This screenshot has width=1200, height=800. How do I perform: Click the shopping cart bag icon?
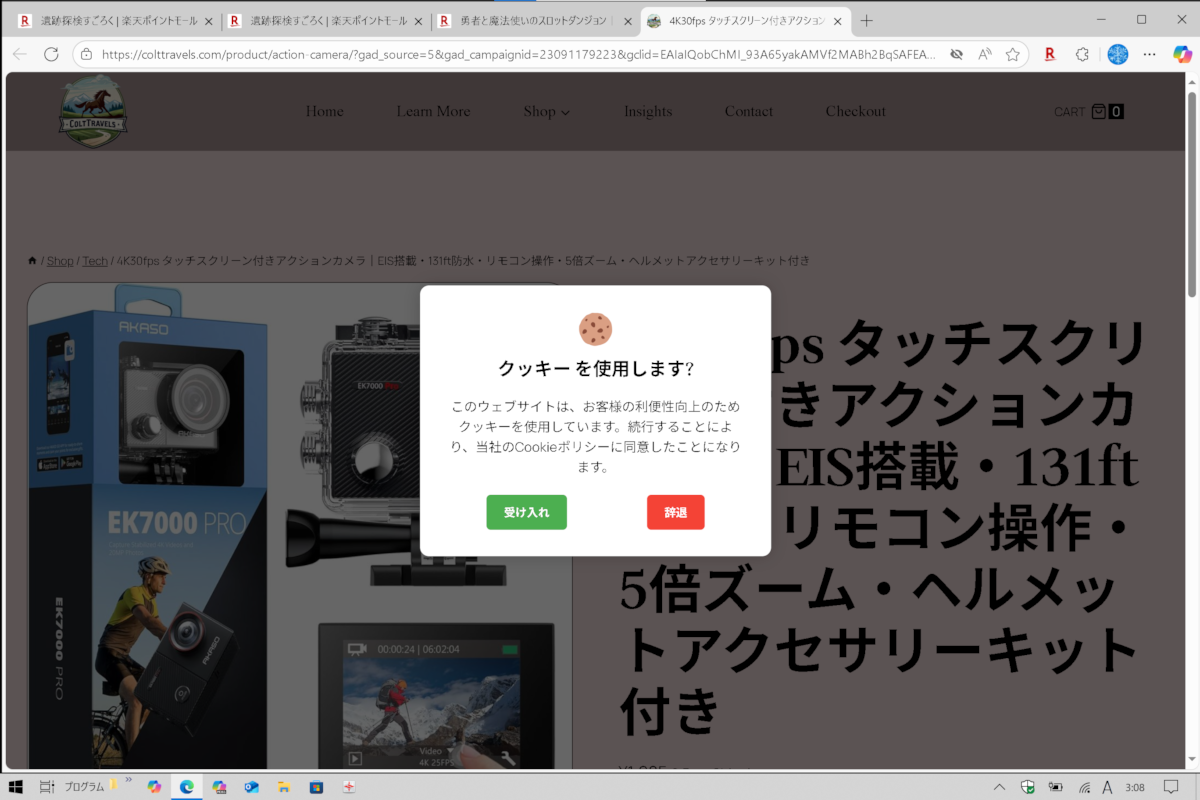(x=1098, y=112)
